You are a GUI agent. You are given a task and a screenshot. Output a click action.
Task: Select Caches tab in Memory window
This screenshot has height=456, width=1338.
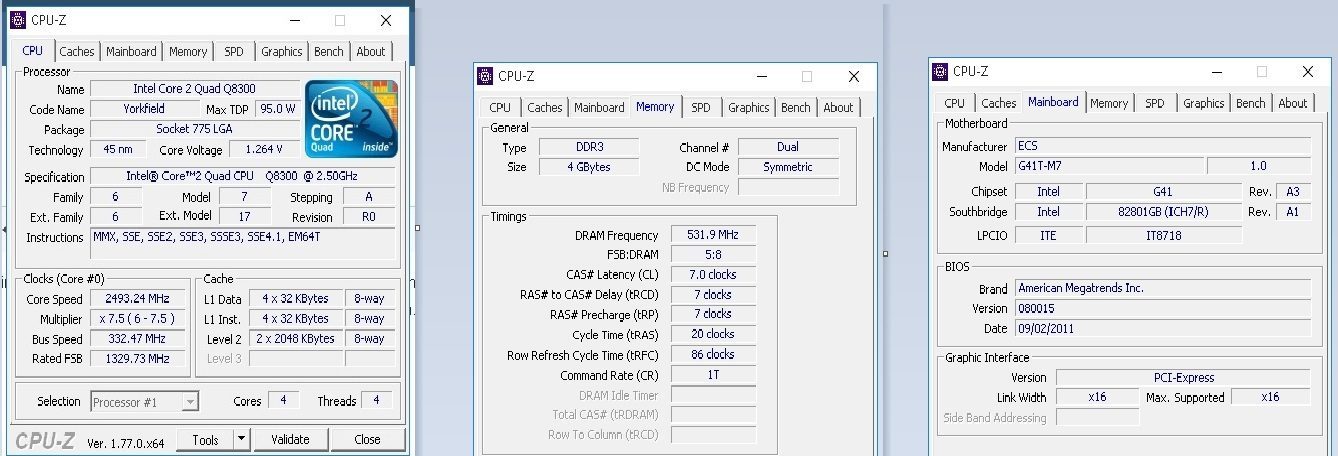pyautogui.click(x=544, y=108)
